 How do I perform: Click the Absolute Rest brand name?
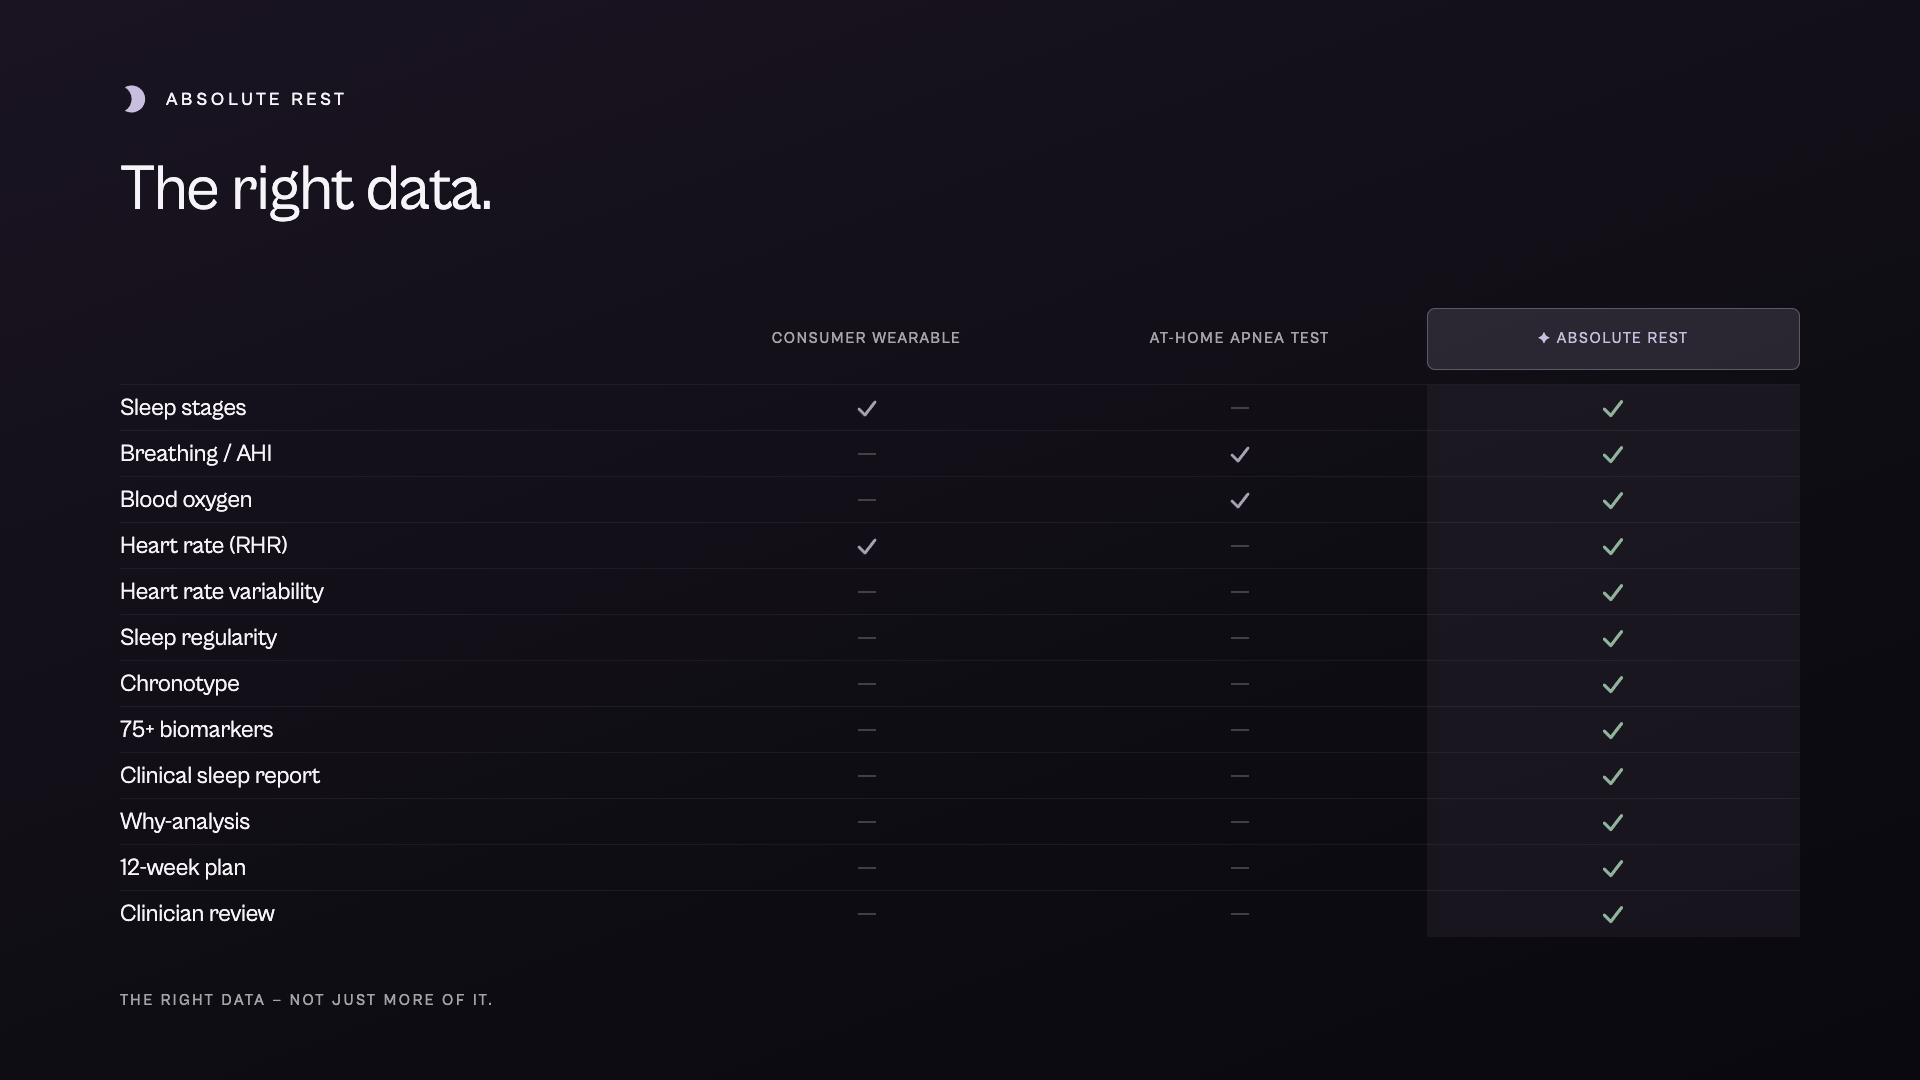(x=255, y=99)
